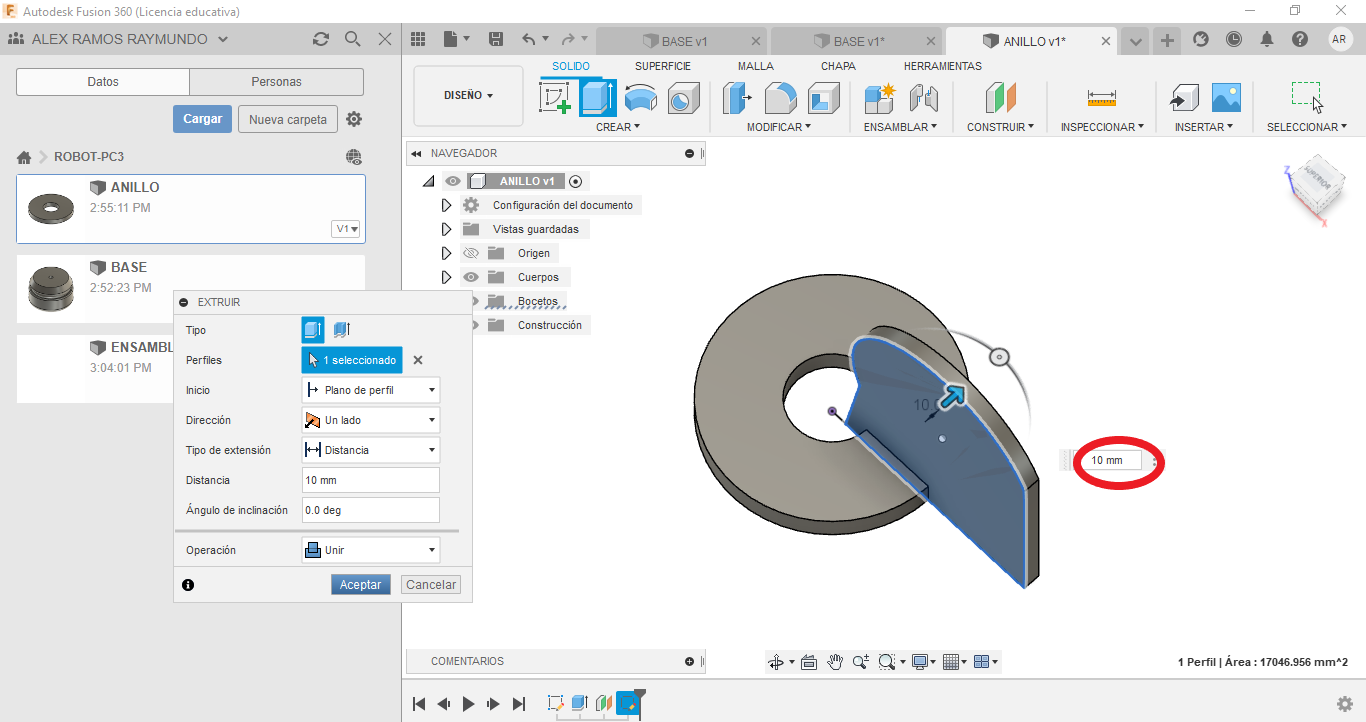Click the Save icon in toolbar
The height and width of the screenshot is (722, 1366).
(x=496, y=39)
